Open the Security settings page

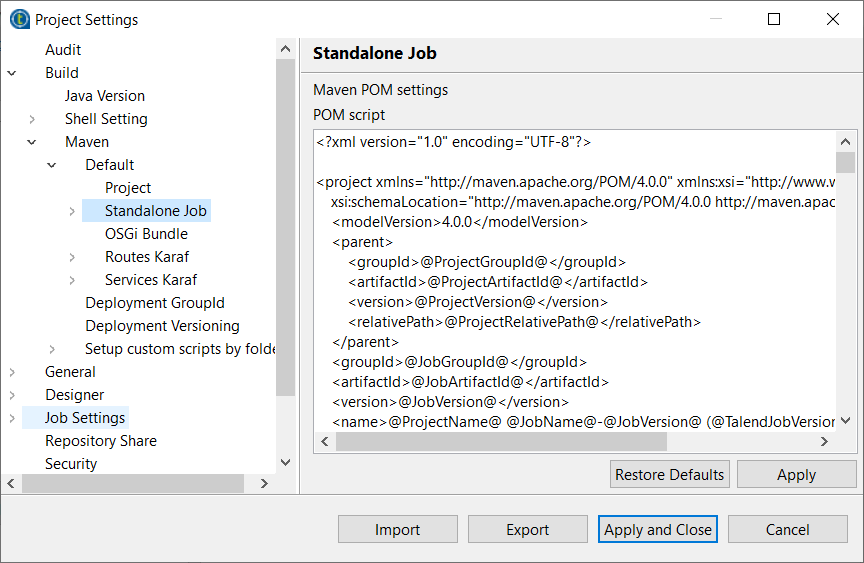click(71, 464)
